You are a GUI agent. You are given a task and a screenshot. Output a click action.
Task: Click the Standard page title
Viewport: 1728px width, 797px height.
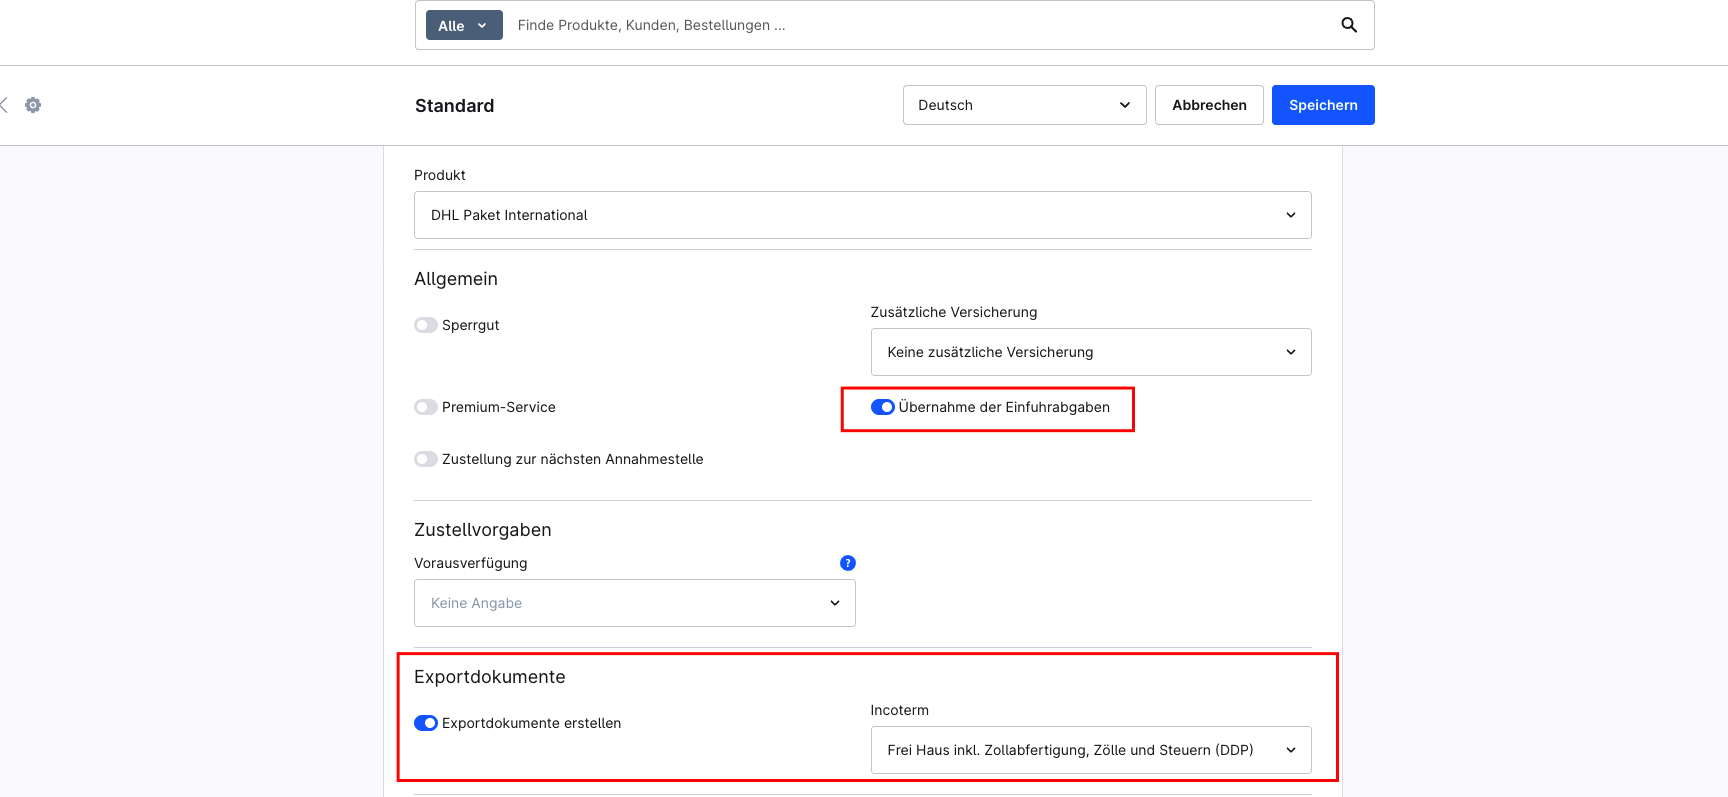click(454, 106)
